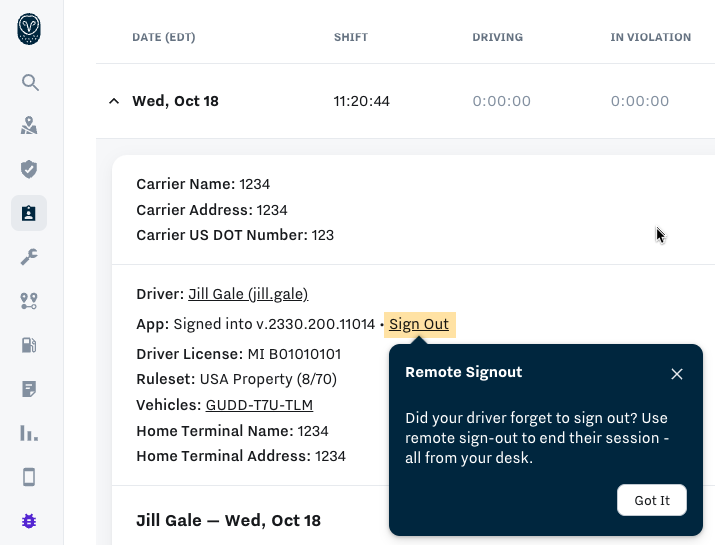The height and width of the screenshot is (545, 715).
Task: Open driver link Jill Gale (jill.gale)
Action: click(x=248, y=294)
